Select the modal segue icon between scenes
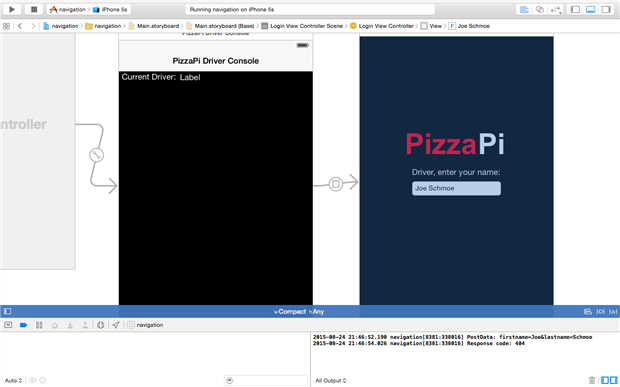 (336, 184)
